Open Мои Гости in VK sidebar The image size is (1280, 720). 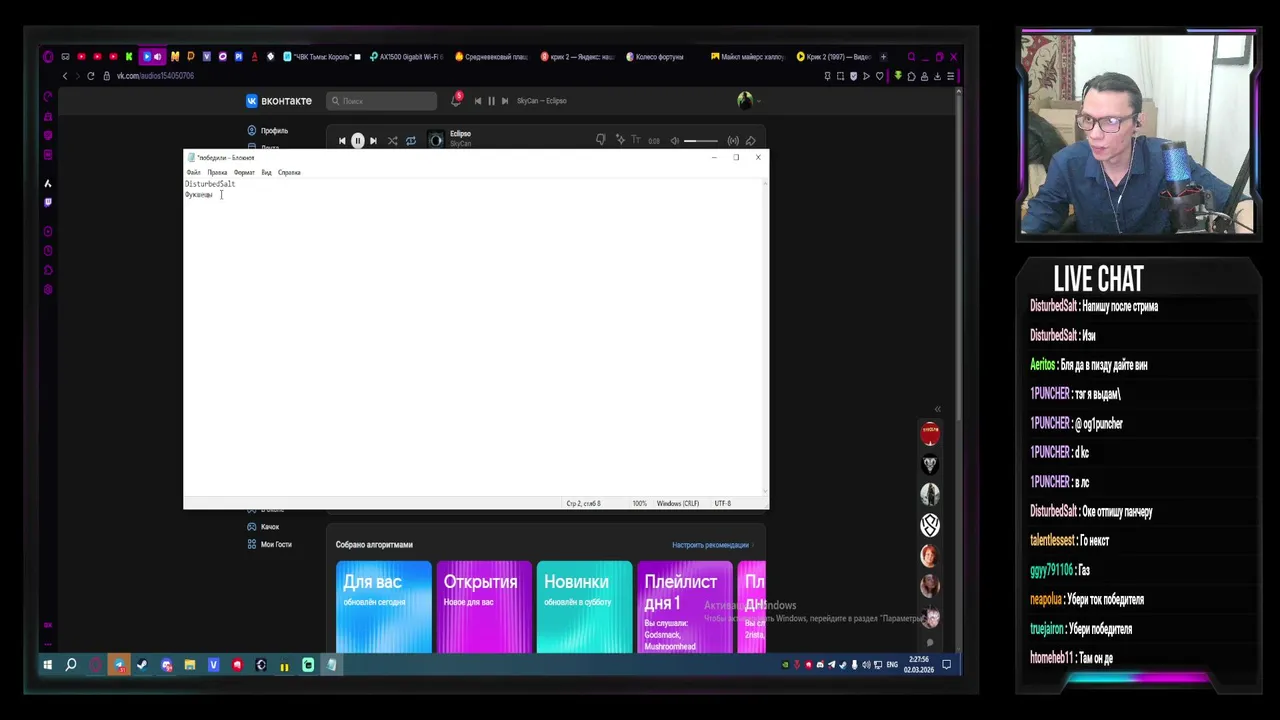(269, 544)
